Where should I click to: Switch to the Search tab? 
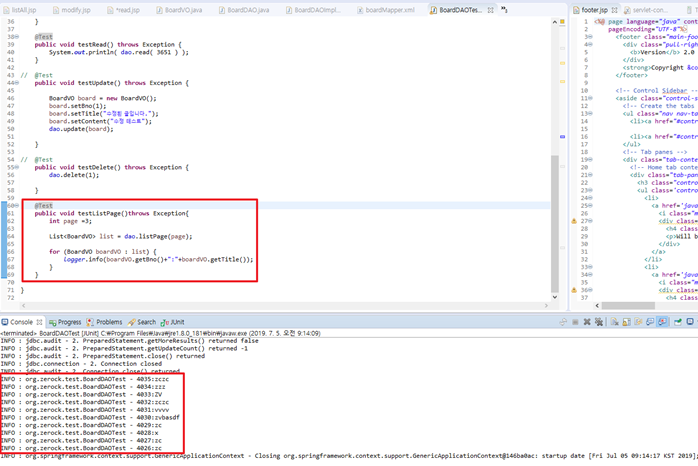pos(142,322)
